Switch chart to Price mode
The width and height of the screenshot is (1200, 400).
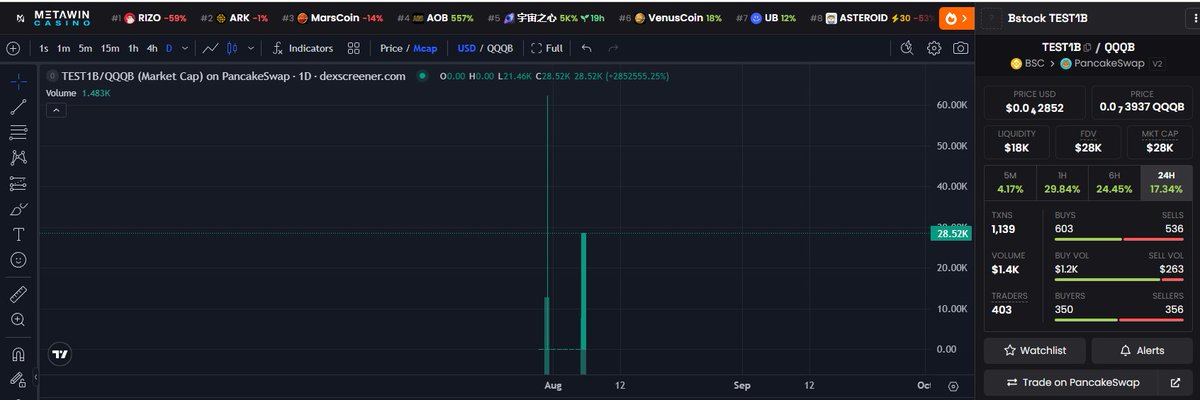(391, 48)
